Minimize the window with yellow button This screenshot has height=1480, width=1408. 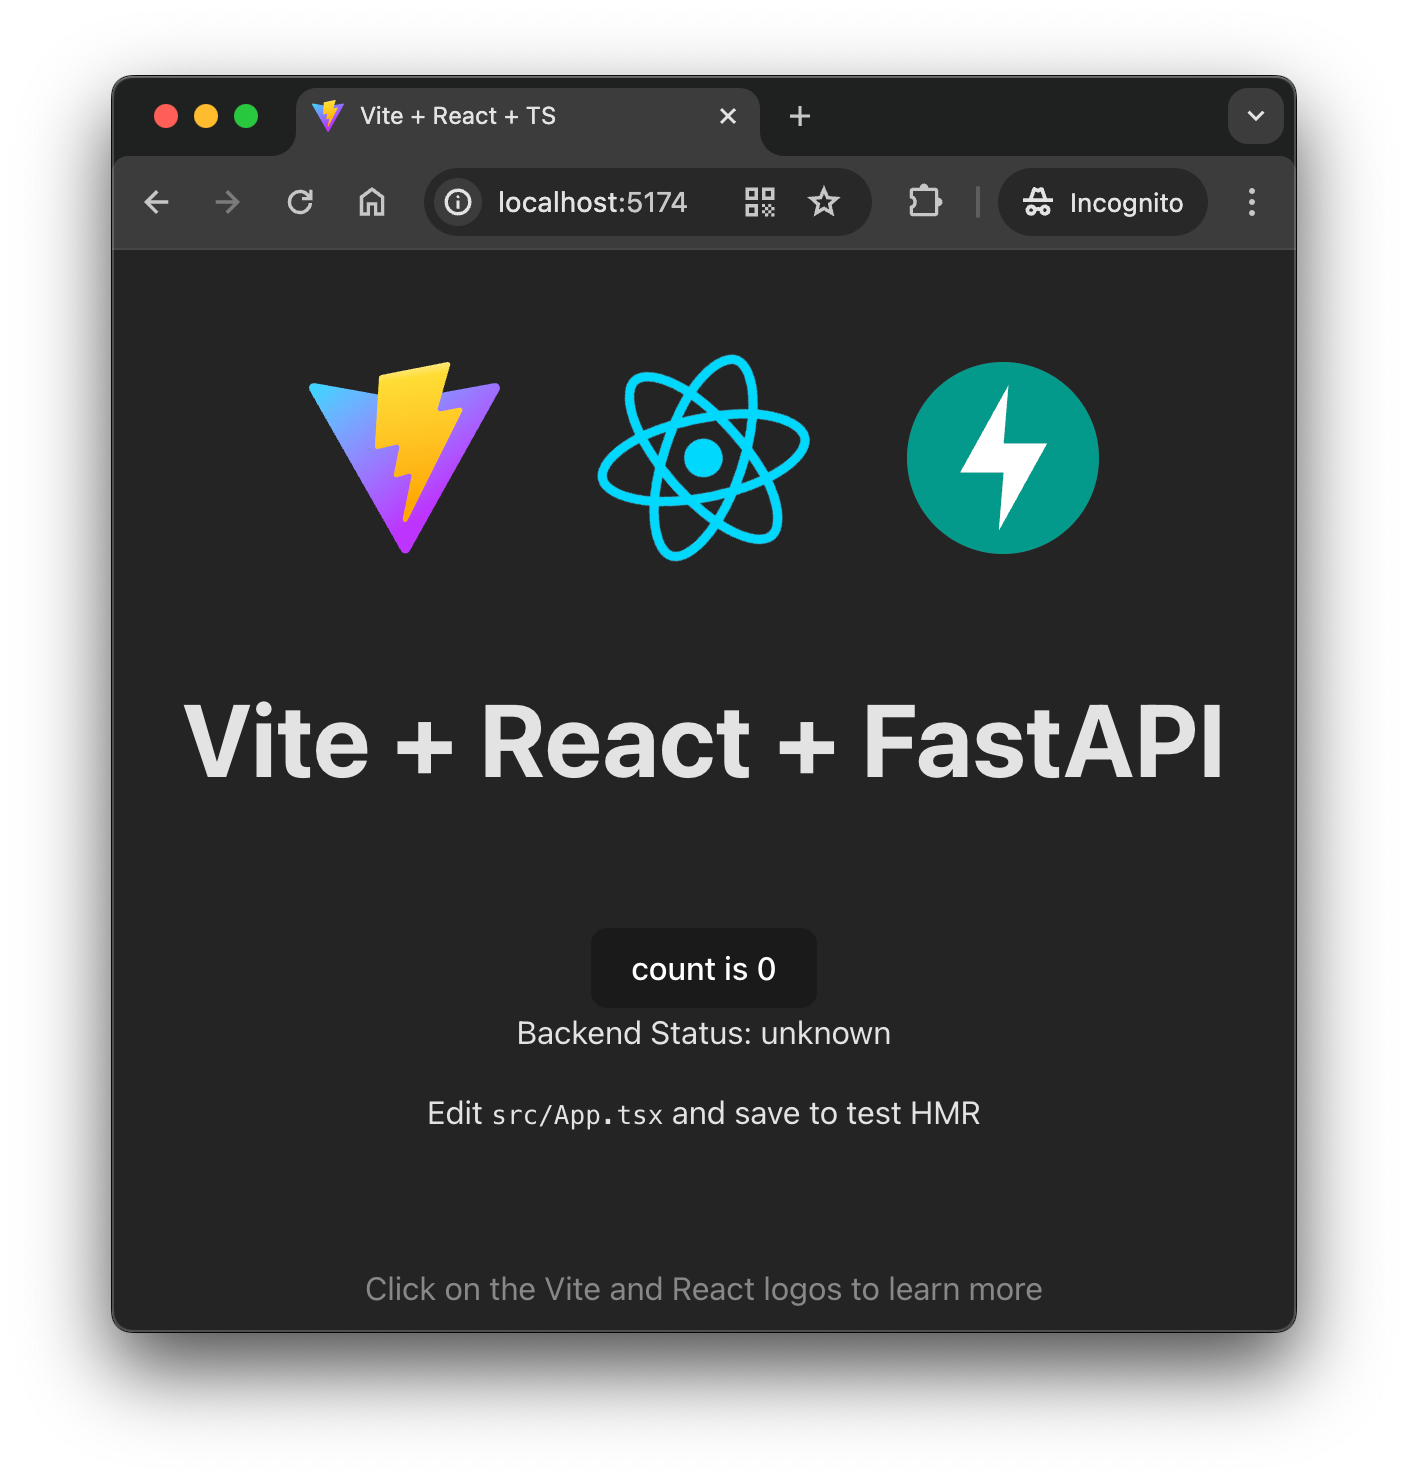coord(206,116)
